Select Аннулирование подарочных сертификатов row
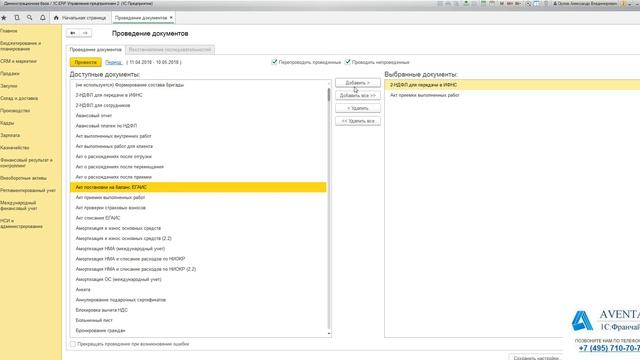This screenshot has height=360, width=640. pyautogui.click(x=198, y=300)
